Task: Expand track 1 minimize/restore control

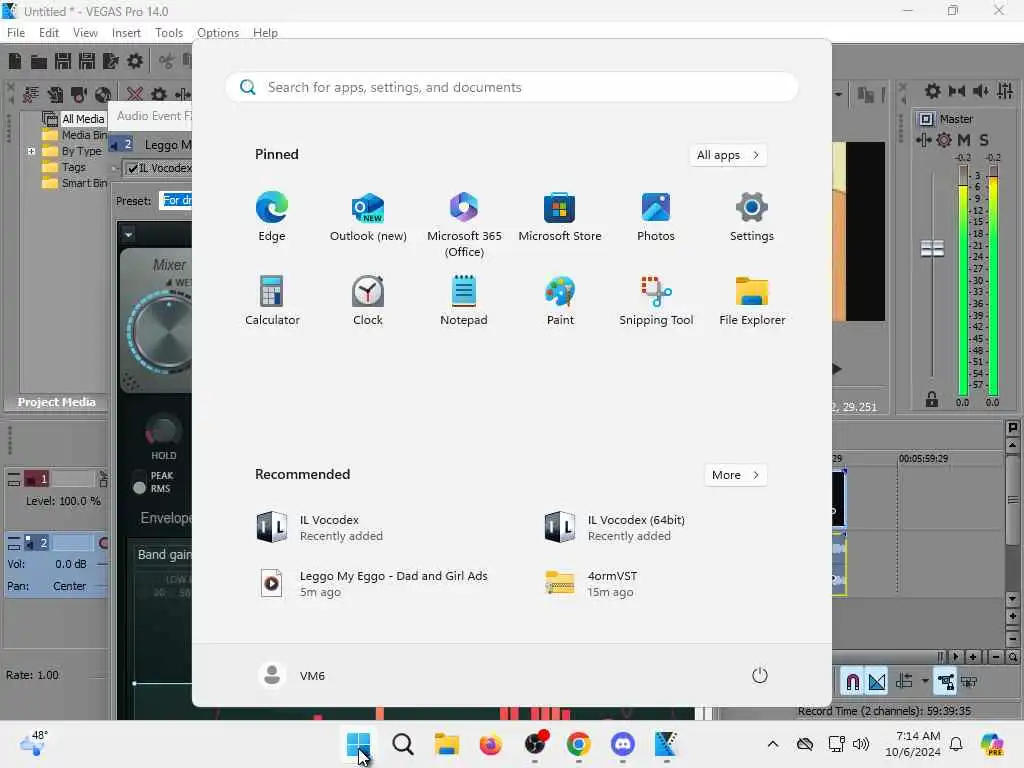Action: [14, 481]
